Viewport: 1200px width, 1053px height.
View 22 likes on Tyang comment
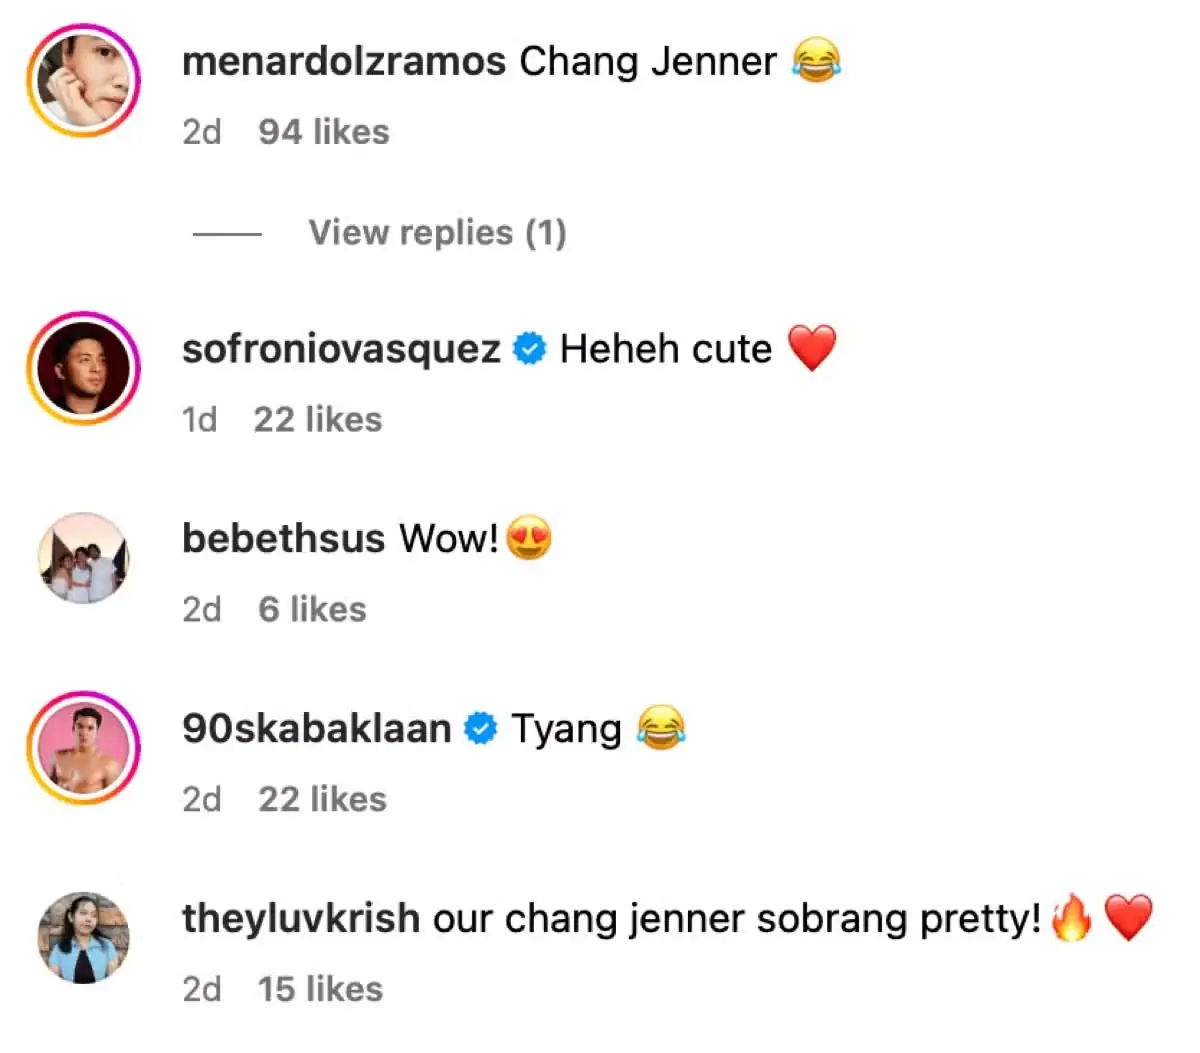tap(322, 799)
